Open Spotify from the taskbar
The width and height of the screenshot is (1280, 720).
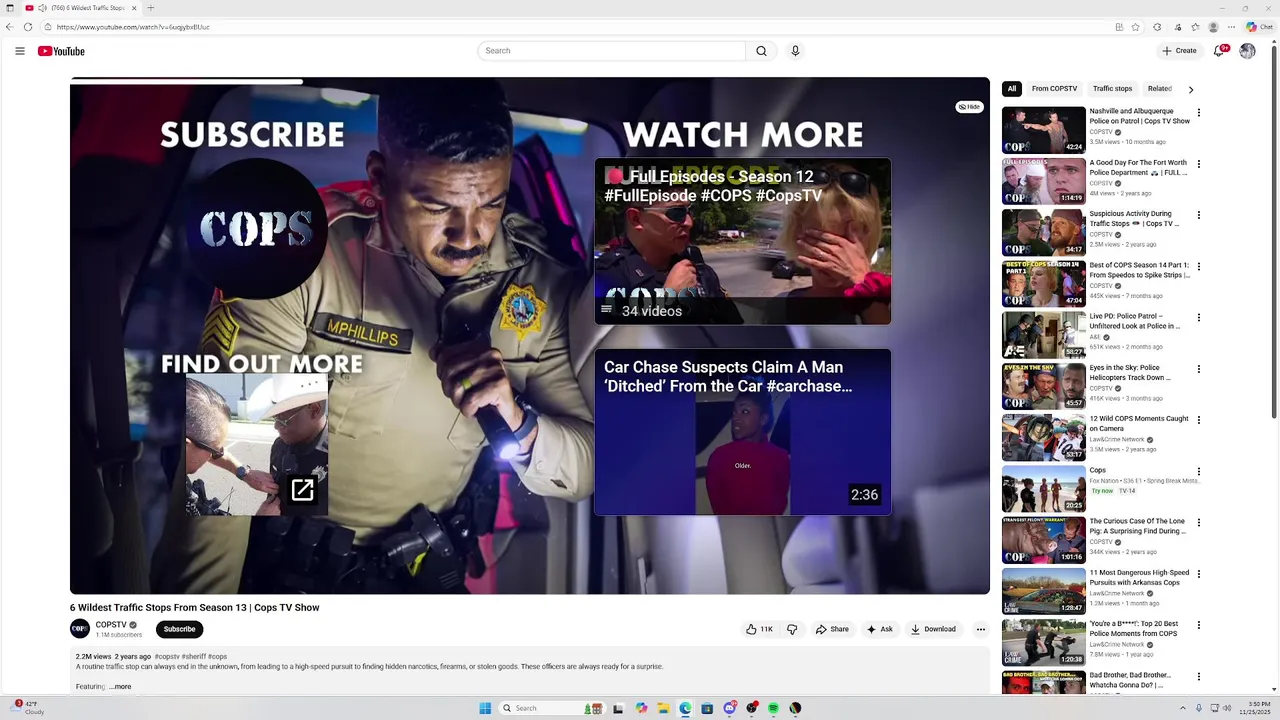pyautogui.click(x=773, y=708)
